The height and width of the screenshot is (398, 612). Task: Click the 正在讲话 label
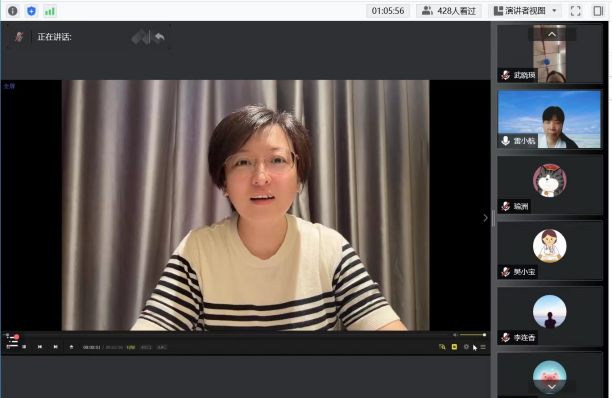click(54, 37)
